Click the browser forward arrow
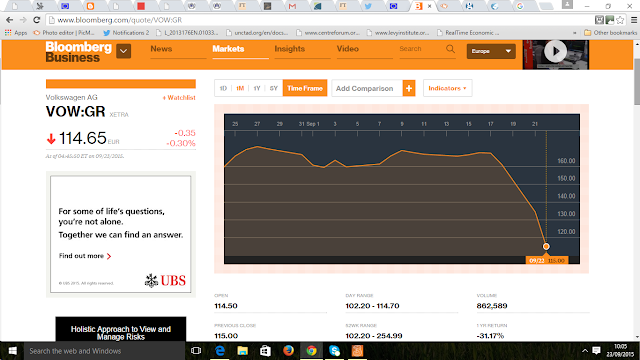 [x=23, y=20]
